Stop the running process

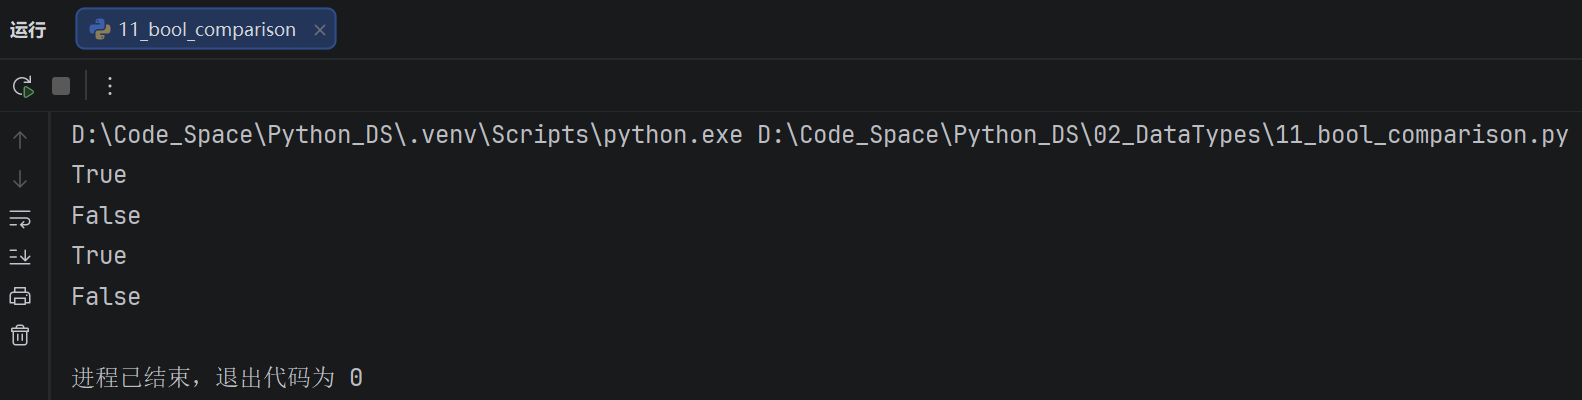tap(61, 86)
